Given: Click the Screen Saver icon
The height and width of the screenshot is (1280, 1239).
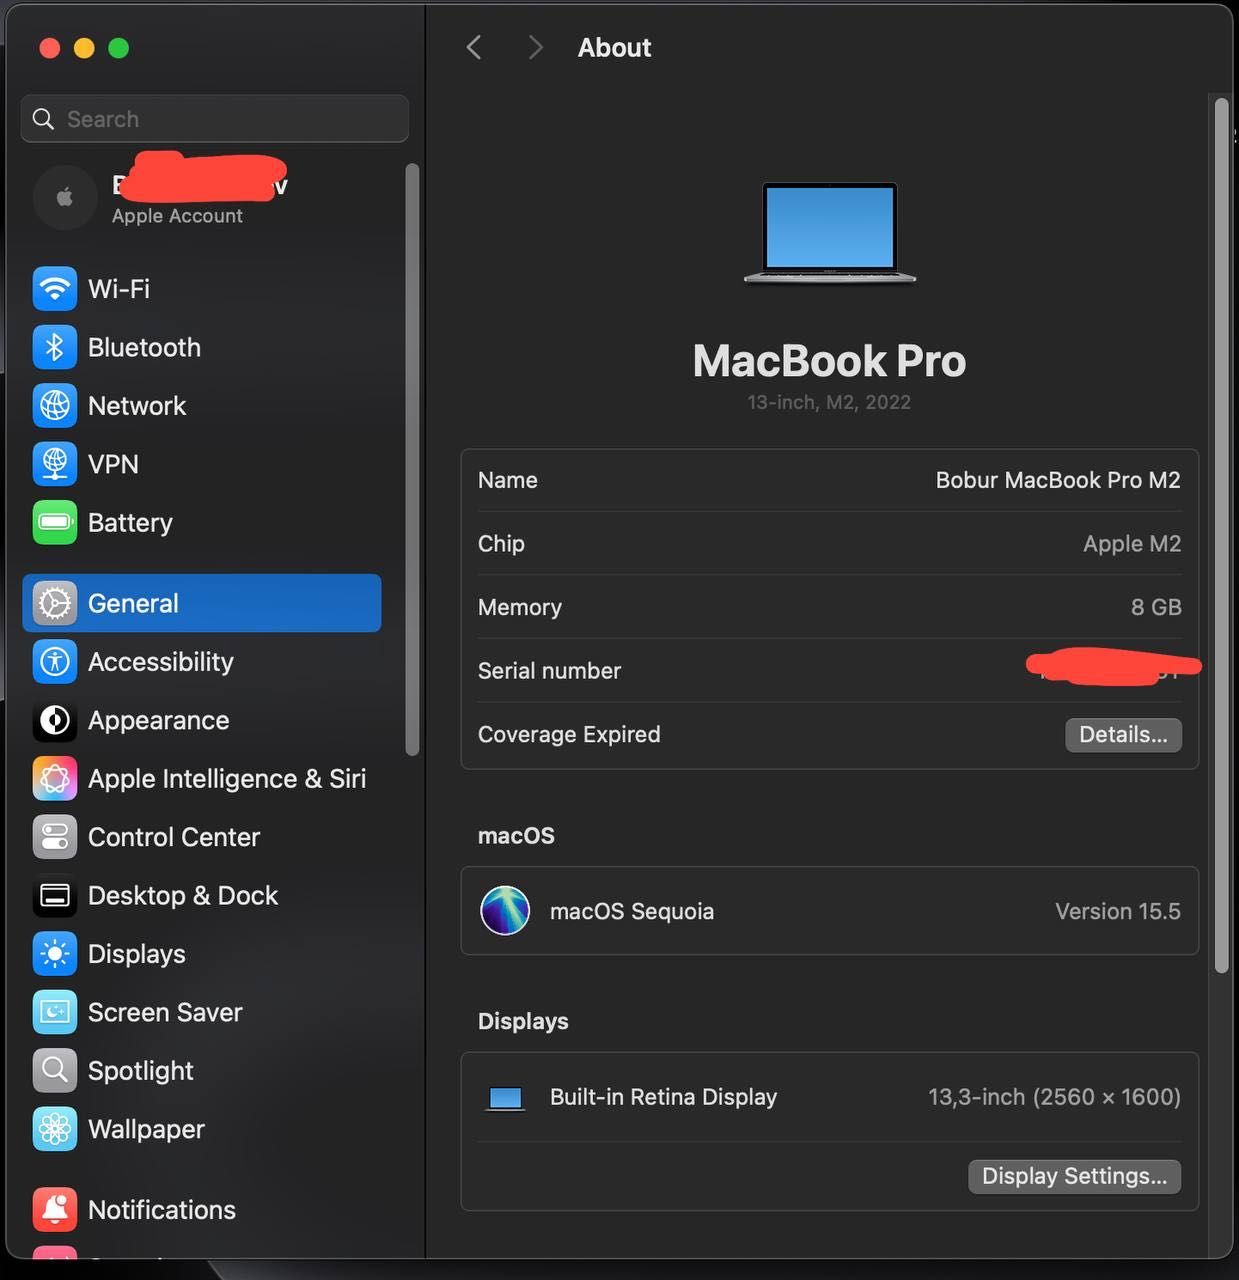Looking at the screenshot, I should (55, 1012).
